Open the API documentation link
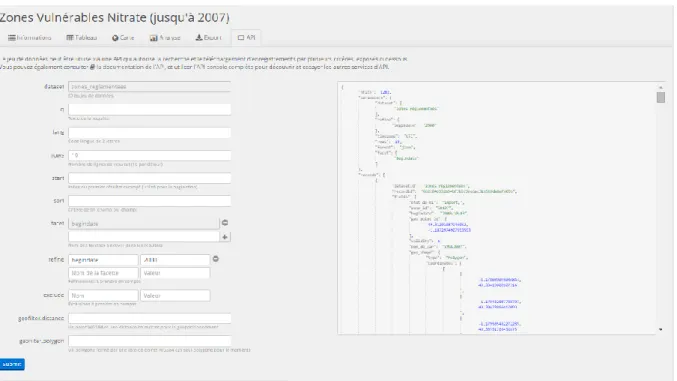This screenshot has width=677, height=381. coord(130,67)
